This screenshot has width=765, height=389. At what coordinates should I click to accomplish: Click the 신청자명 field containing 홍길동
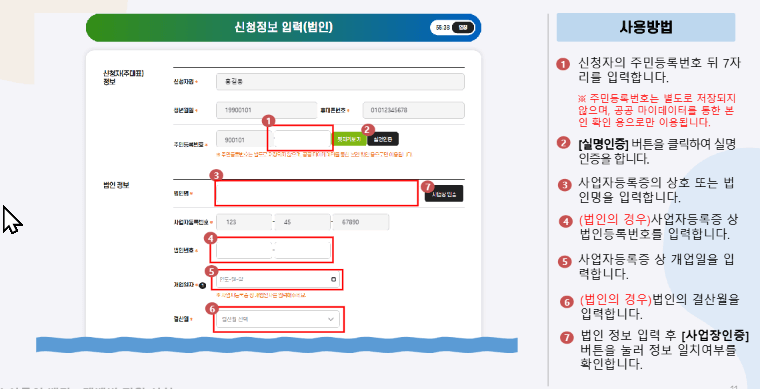pyautogui.click(x=340, y=82)
